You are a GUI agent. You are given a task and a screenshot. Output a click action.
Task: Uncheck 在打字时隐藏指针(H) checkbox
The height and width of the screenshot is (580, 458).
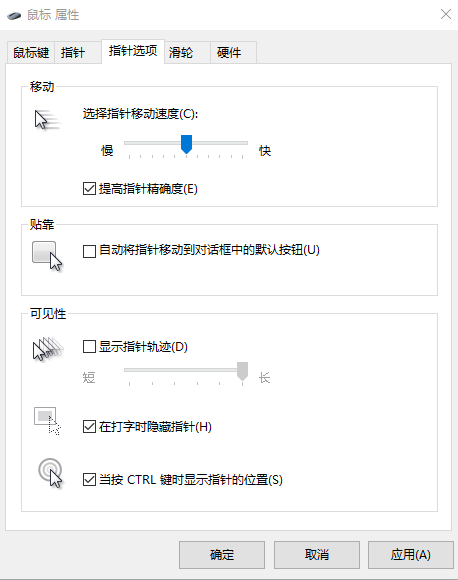pyautogui.click(x=89, y=426)
